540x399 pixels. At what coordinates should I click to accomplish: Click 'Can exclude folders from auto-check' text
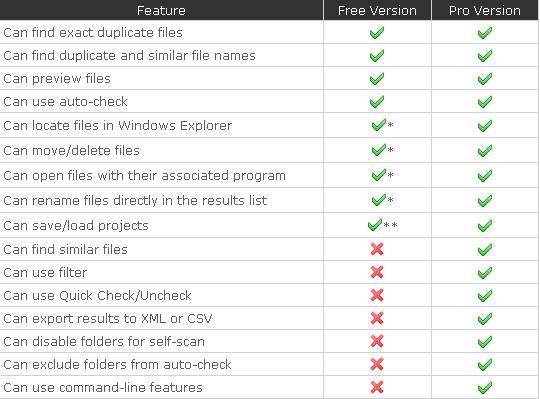click(x=117, y=364)
